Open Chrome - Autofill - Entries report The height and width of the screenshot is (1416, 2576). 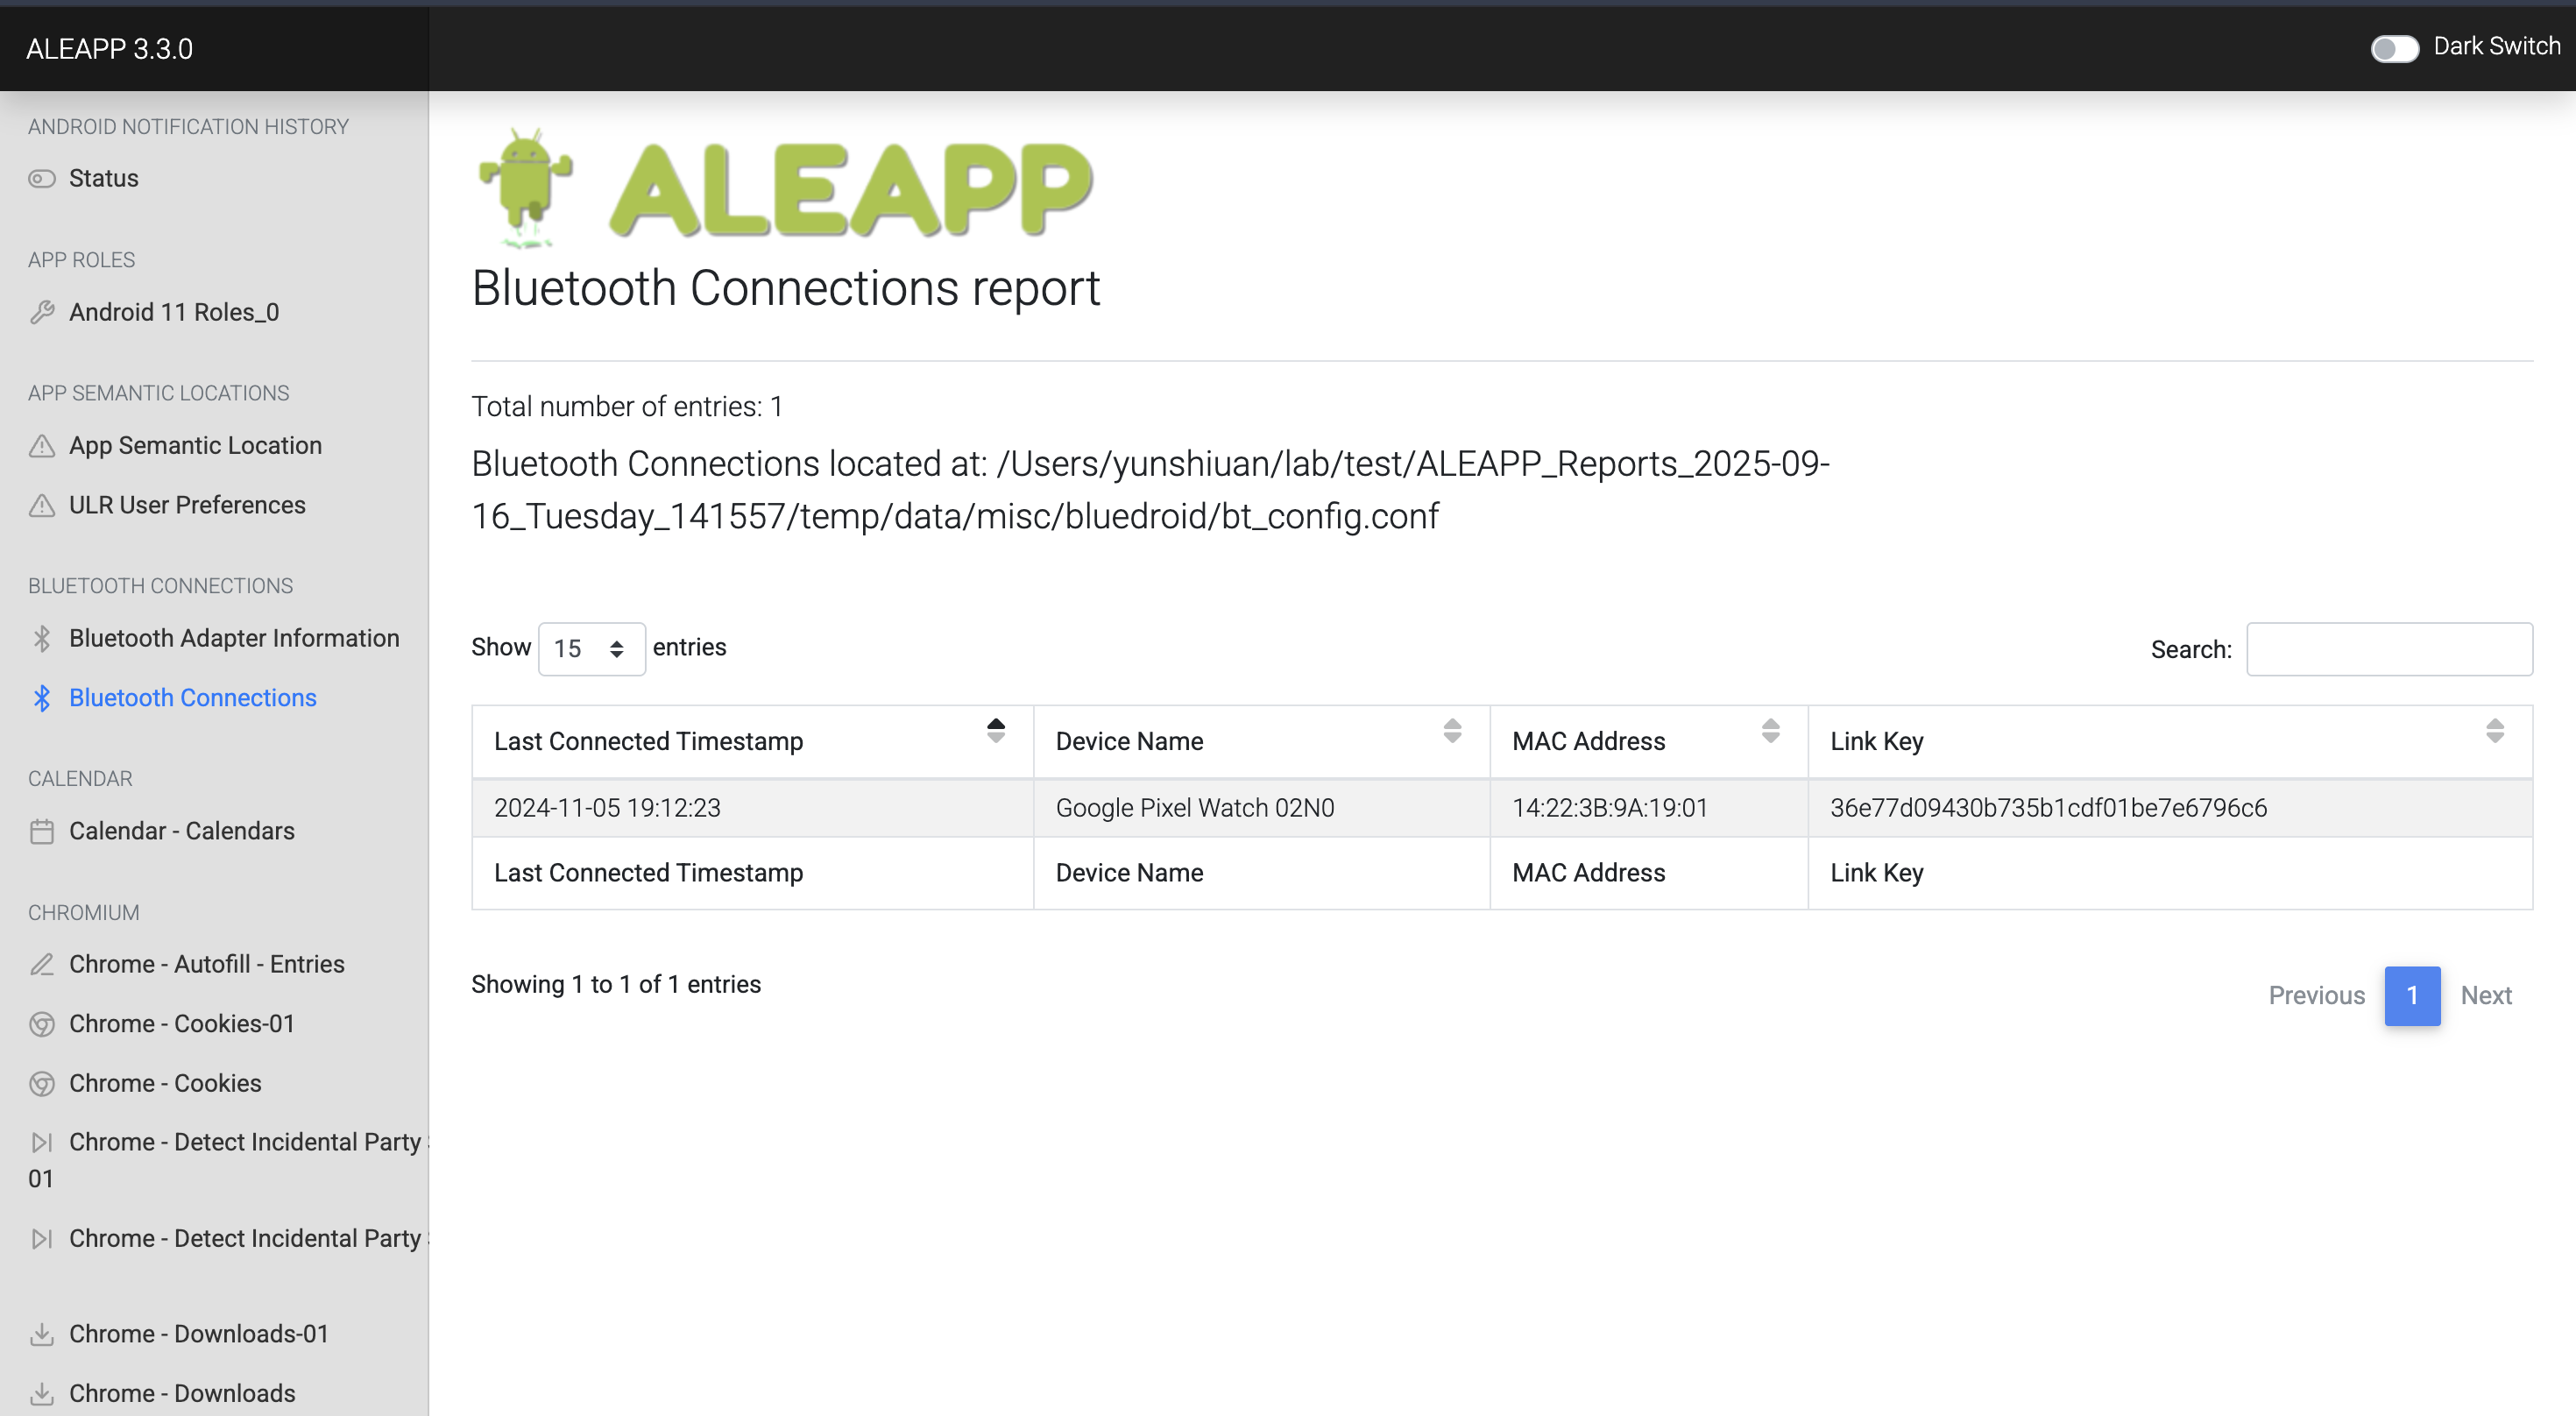point(207,964)
